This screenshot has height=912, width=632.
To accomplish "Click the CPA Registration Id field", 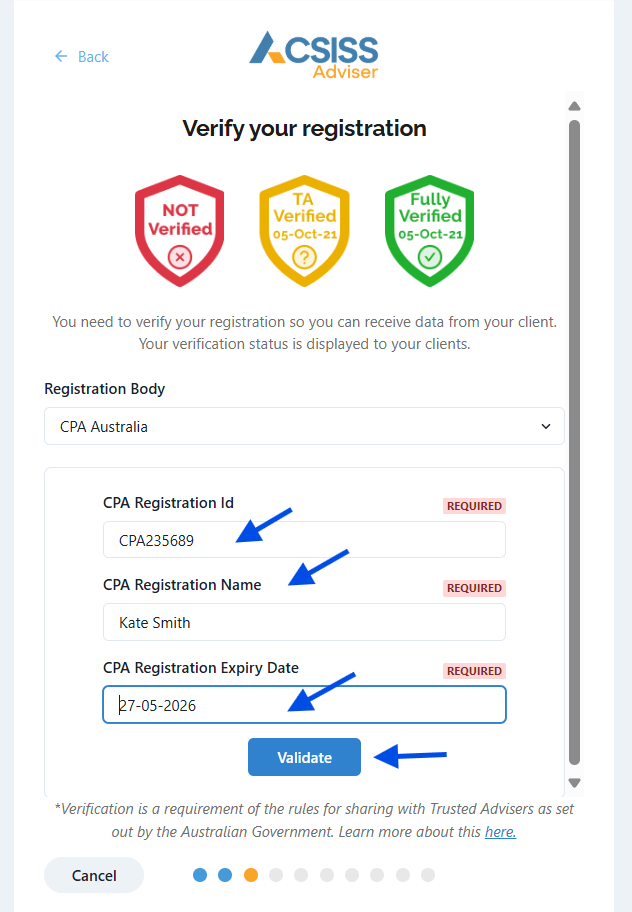I will coord(304,540).
